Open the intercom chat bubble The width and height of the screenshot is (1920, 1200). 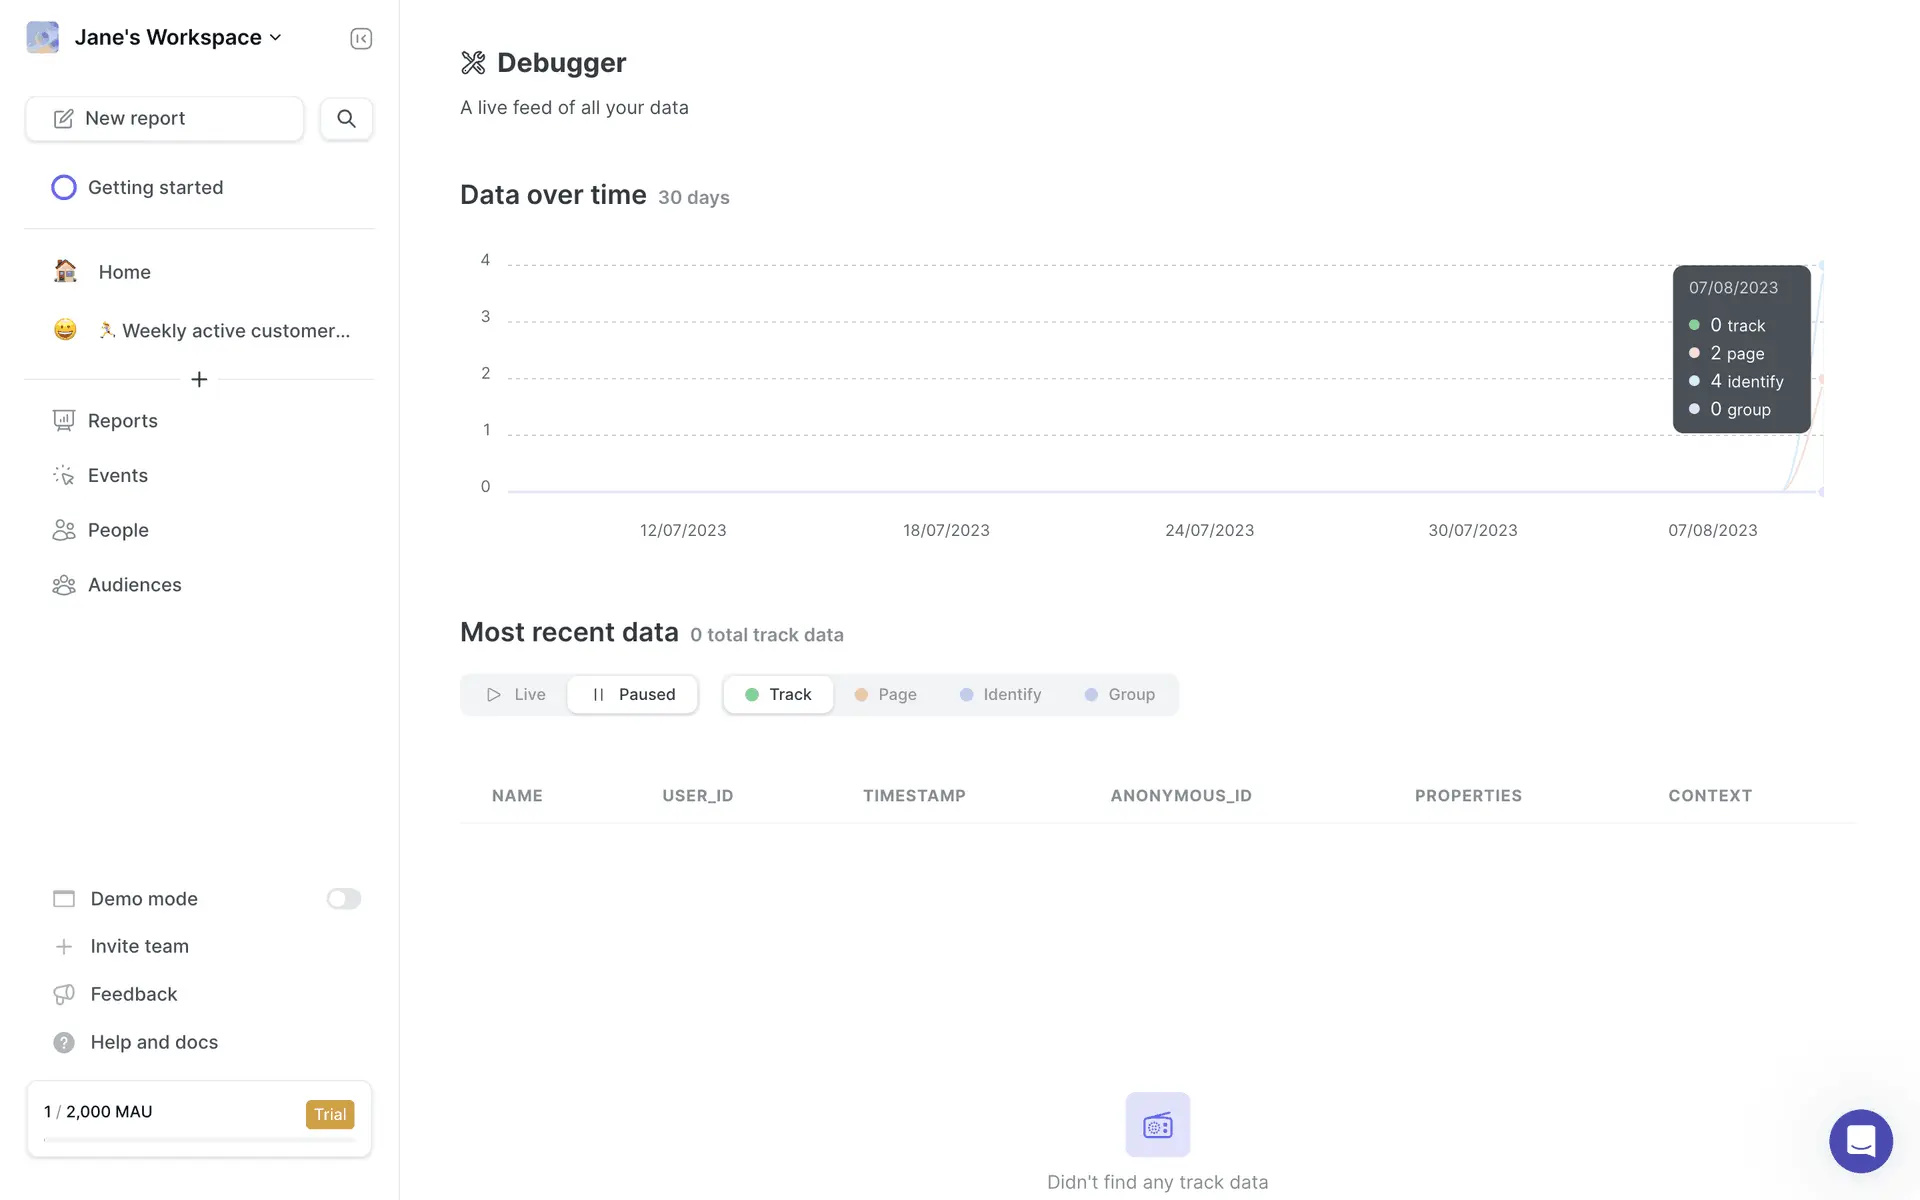[1860, 1140]
